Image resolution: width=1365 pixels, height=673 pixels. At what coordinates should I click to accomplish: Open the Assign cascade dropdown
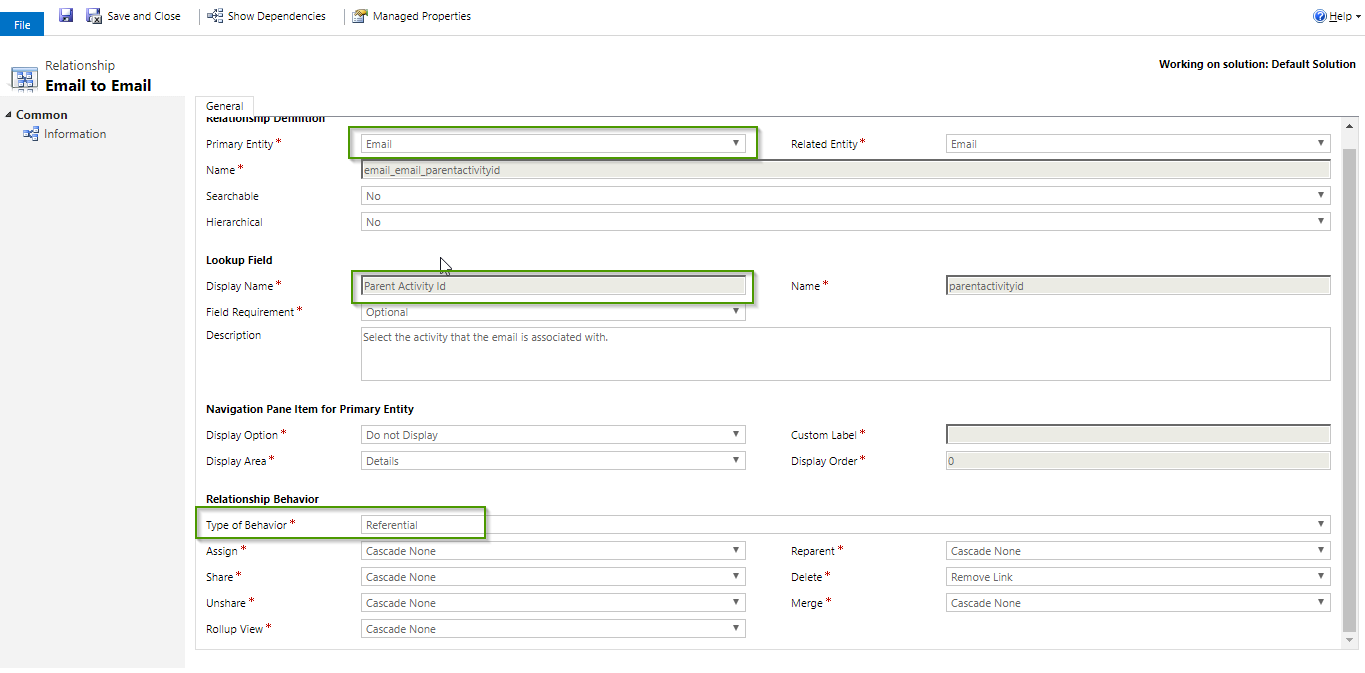point(553,551)
